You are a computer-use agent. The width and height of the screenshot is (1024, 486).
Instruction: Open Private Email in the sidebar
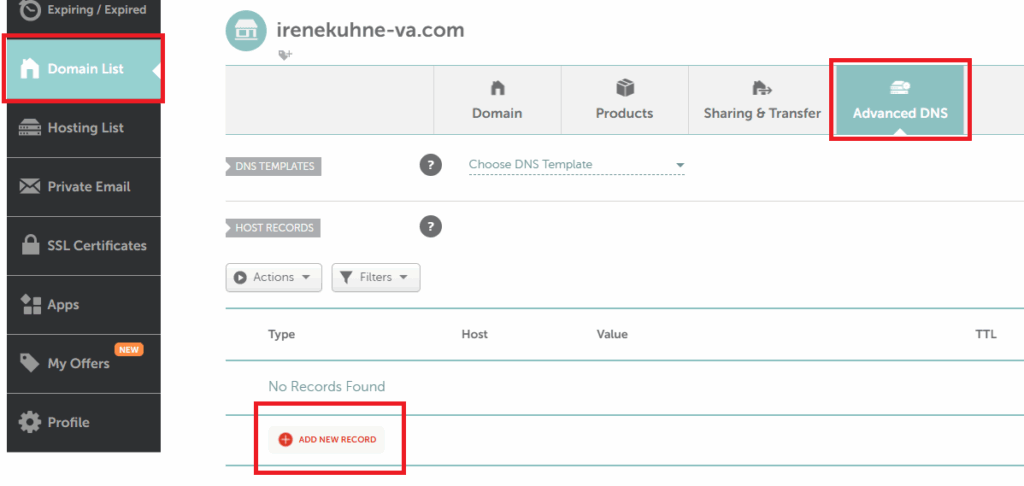click(x=84, y=187)
